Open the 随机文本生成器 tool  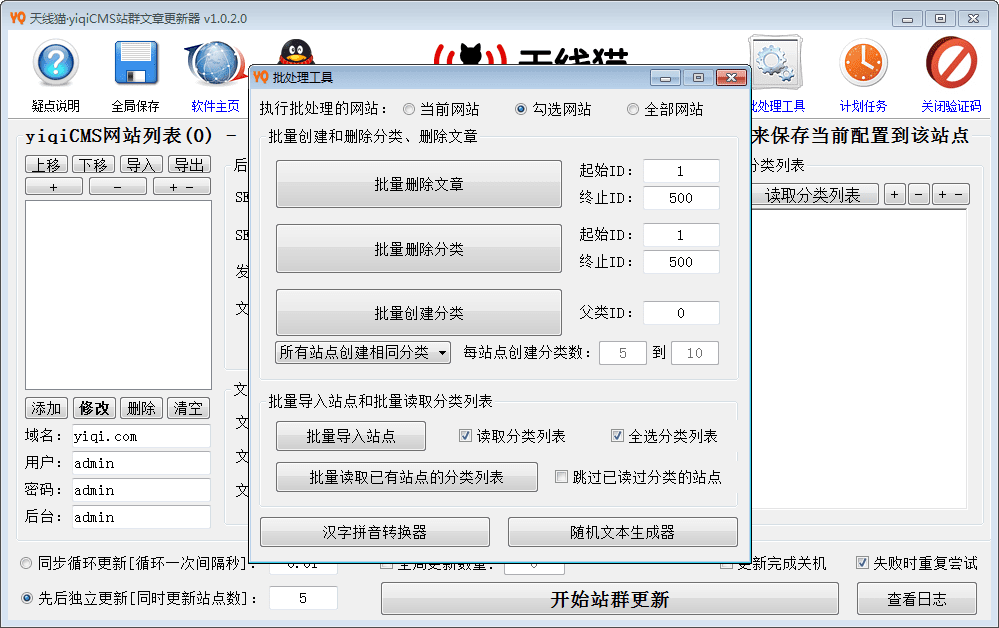point(622,532)
